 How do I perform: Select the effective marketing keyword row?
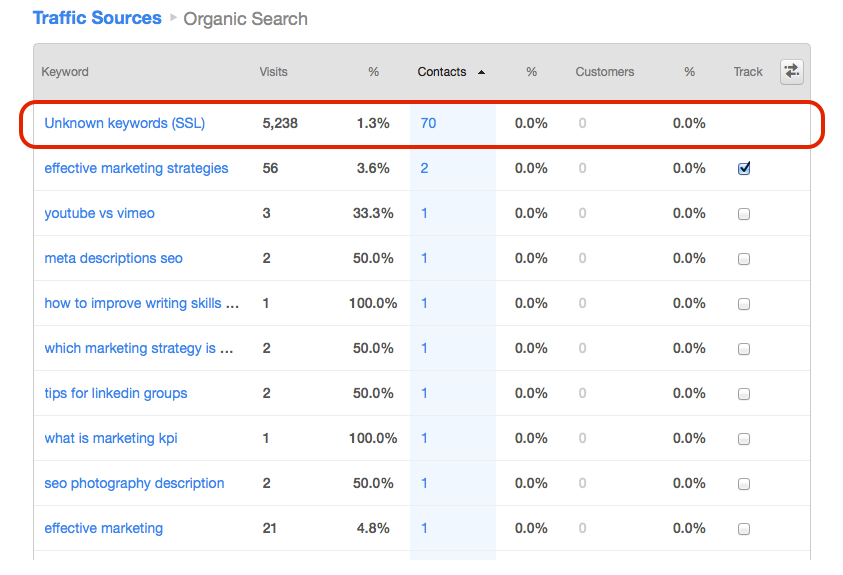[x=422, y=528]
